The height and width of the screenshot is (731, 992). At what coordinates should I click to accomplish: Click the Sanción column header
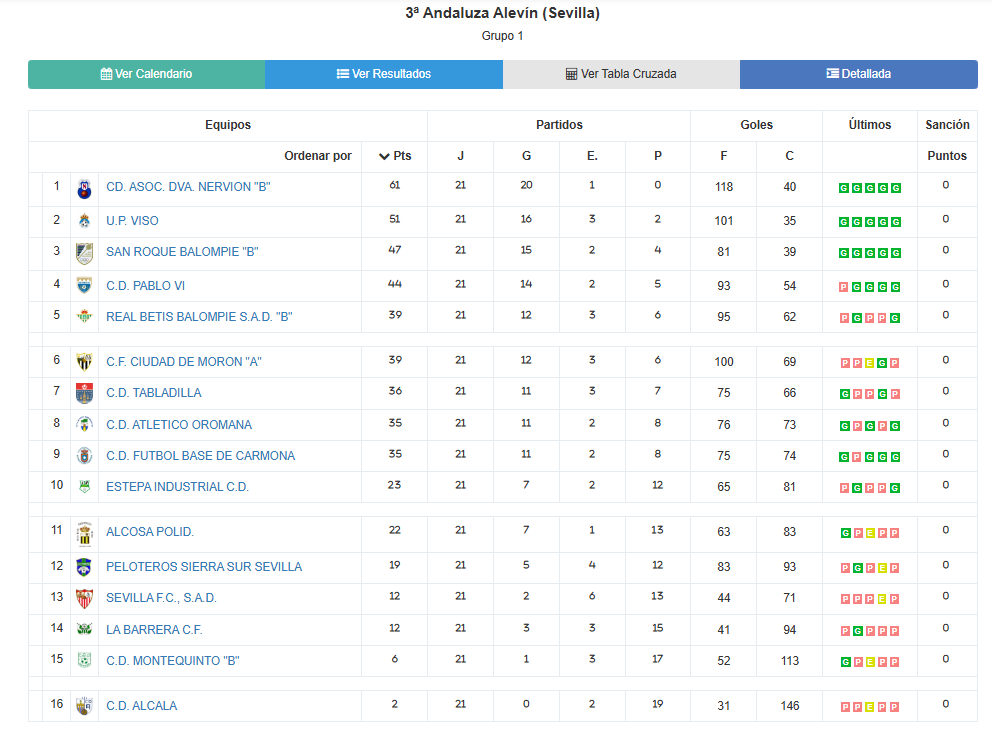pos(947,125)
